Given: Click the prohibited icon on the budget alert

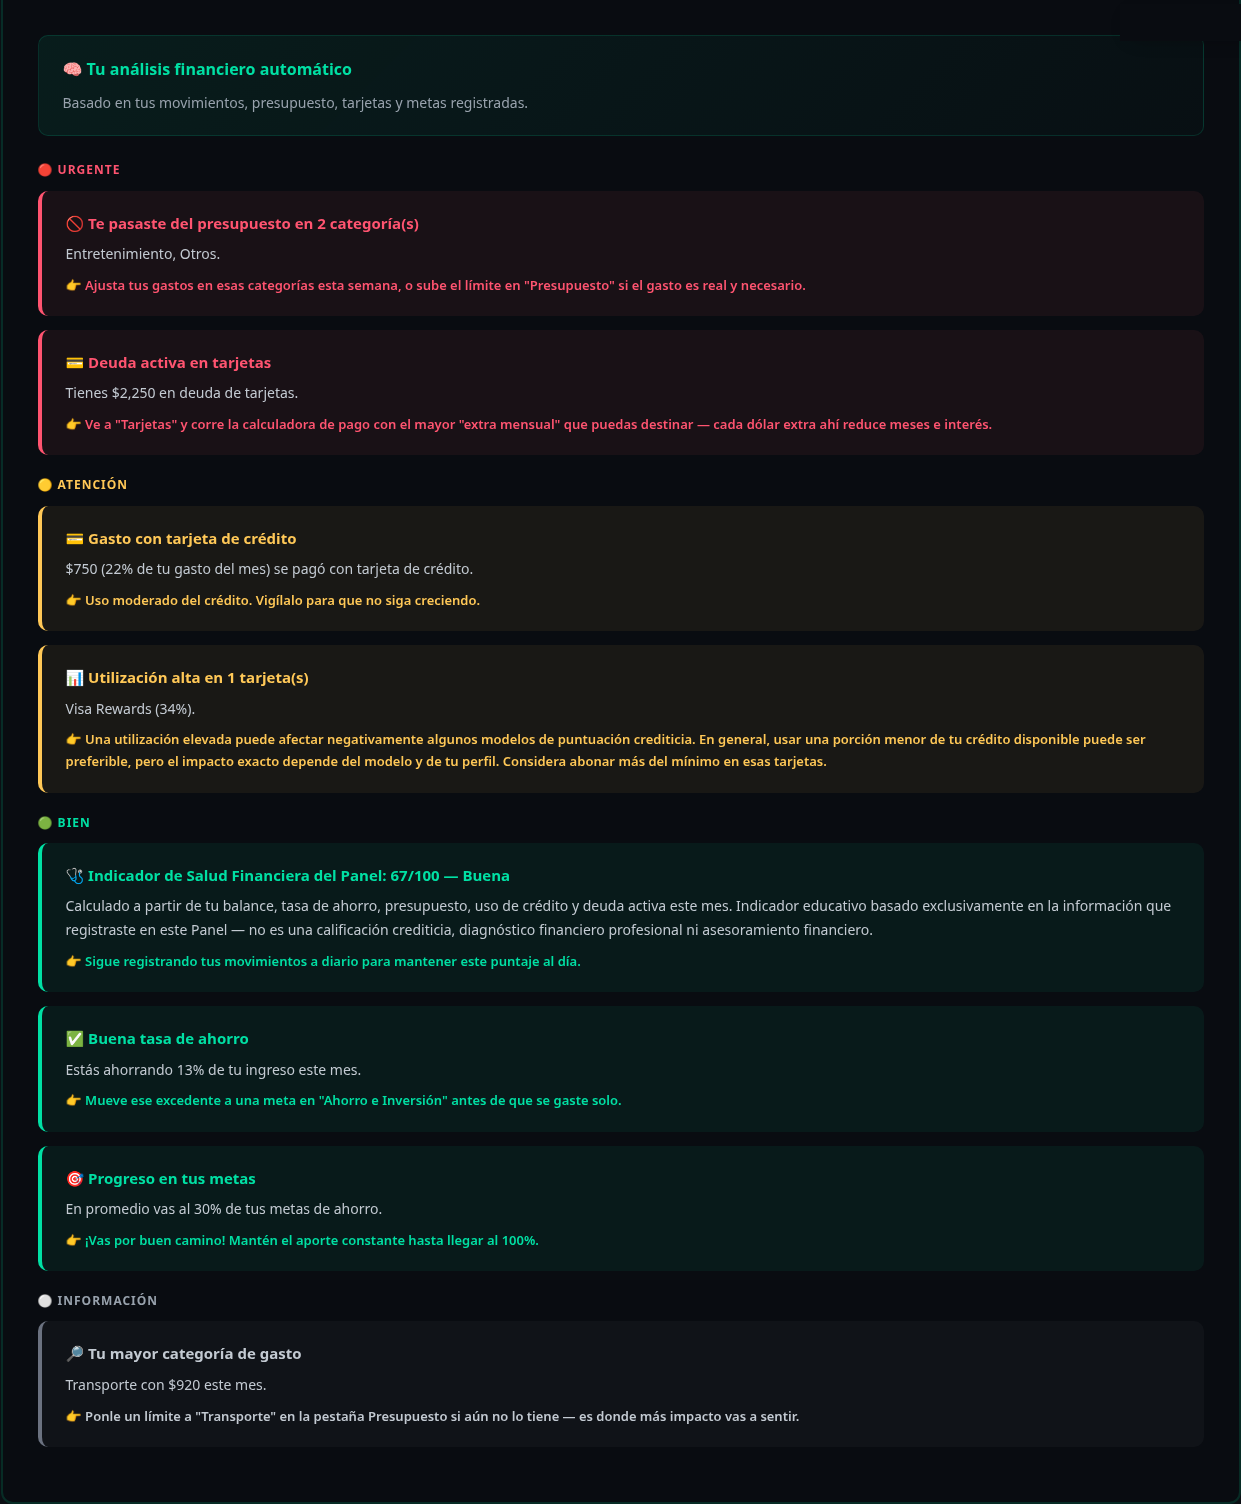Looking at the screenshot, I should (x=75, y=224).
